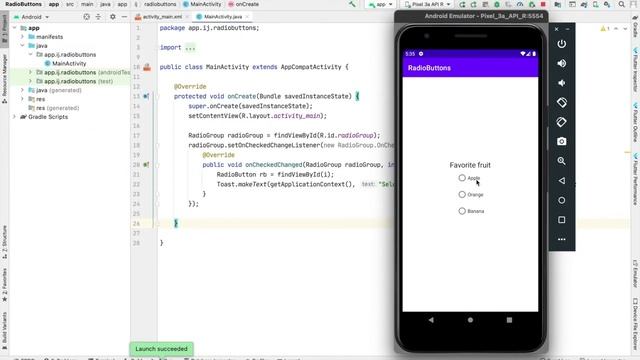Screen dimensions: 640x360
Task: Collapse the app module tree node
Action: (x=15, y=28)
